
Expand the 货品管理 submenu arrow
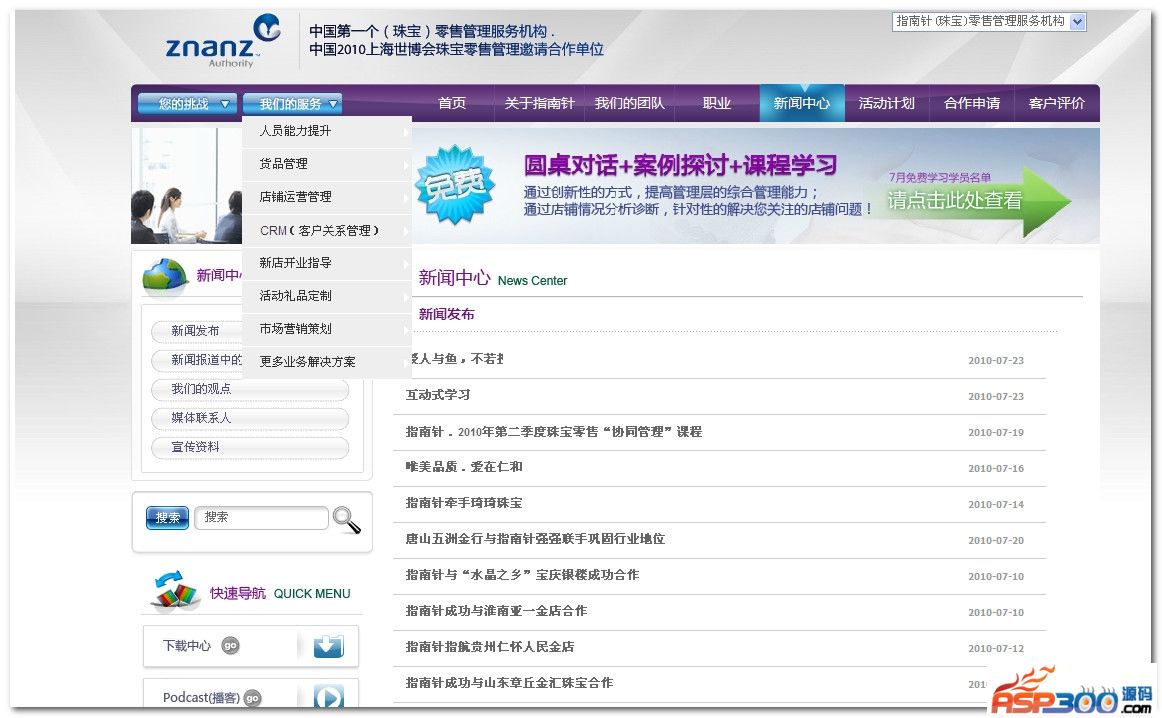pyautogui.click(x=405, y=164)
